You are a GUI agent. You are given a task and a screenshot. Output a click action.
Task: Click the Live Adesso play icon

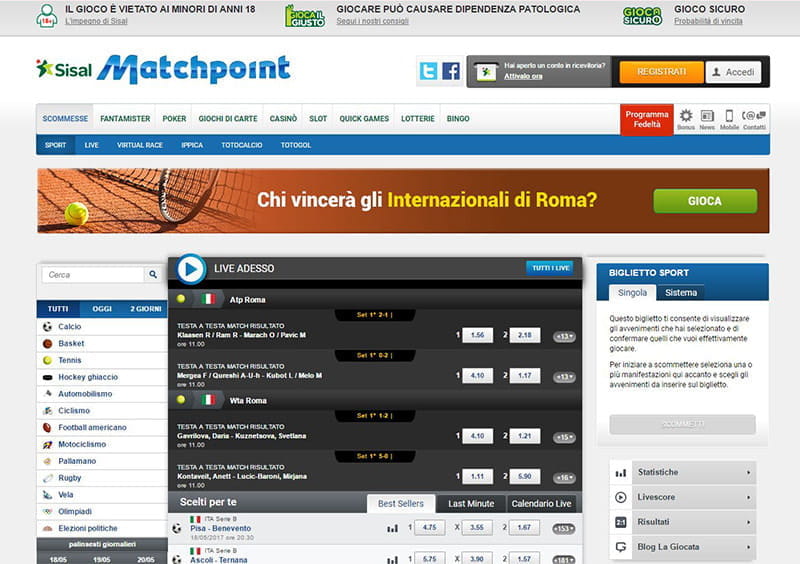tap(191, 268)
